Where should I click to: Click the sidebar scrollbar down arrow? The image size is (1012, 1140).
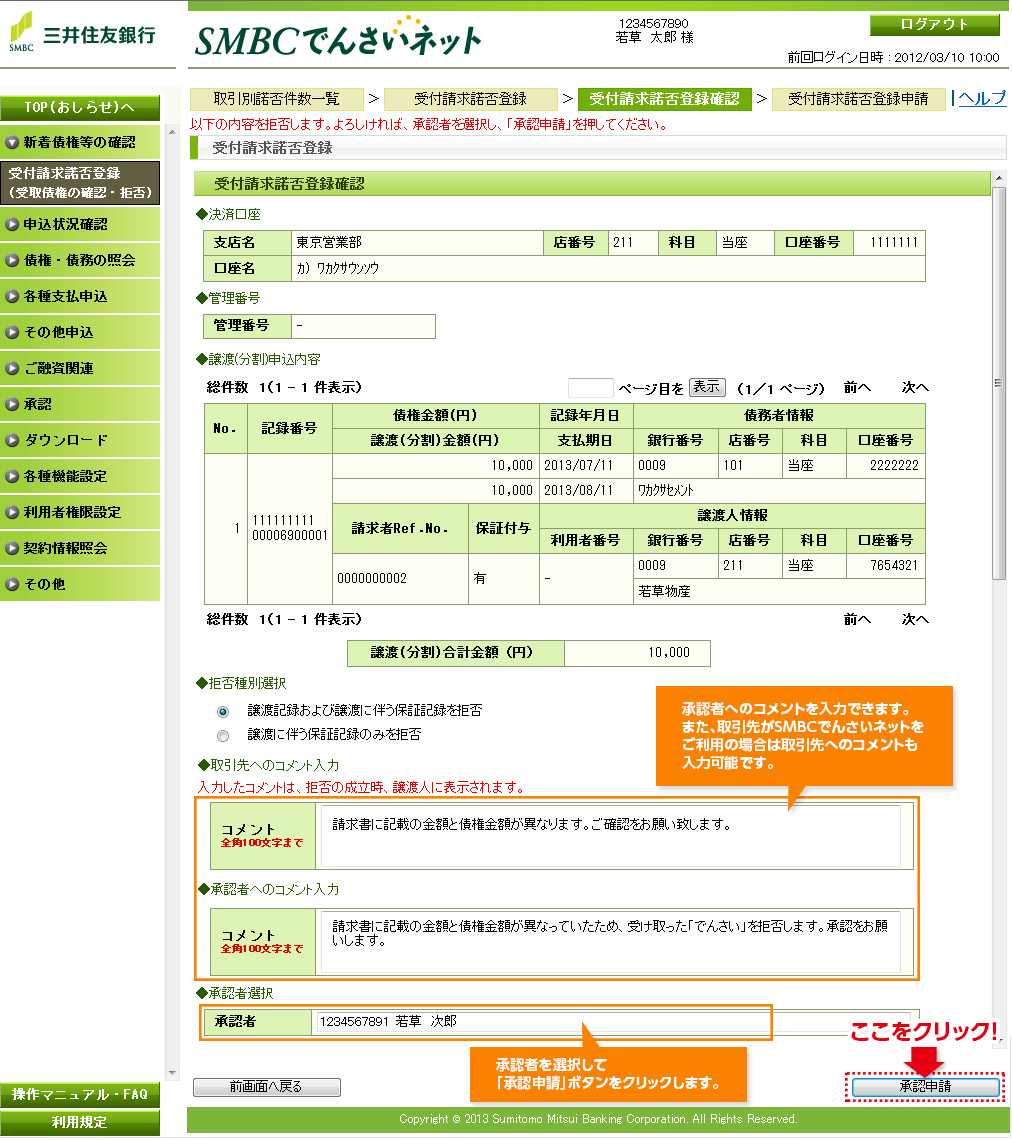point(172,1073)
